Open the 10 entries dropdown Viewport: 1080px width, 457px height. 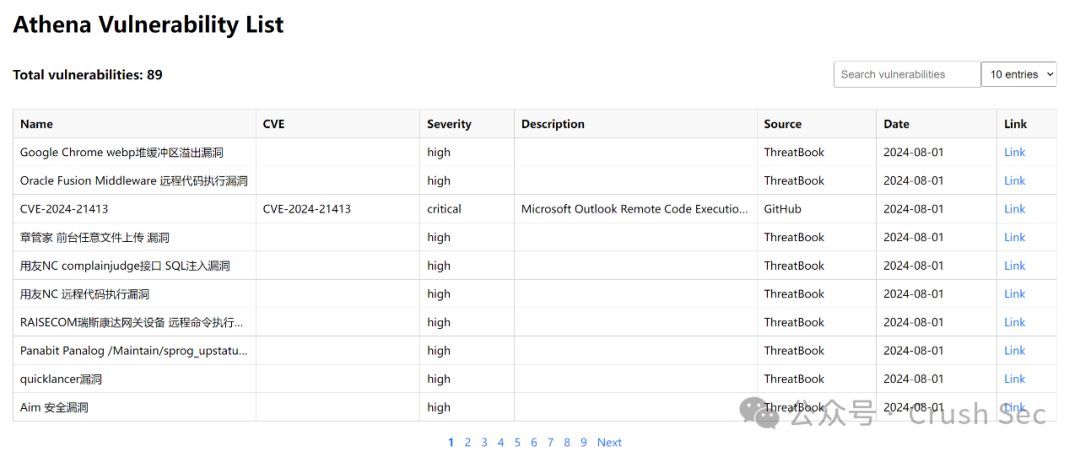tap(1019, 74)
